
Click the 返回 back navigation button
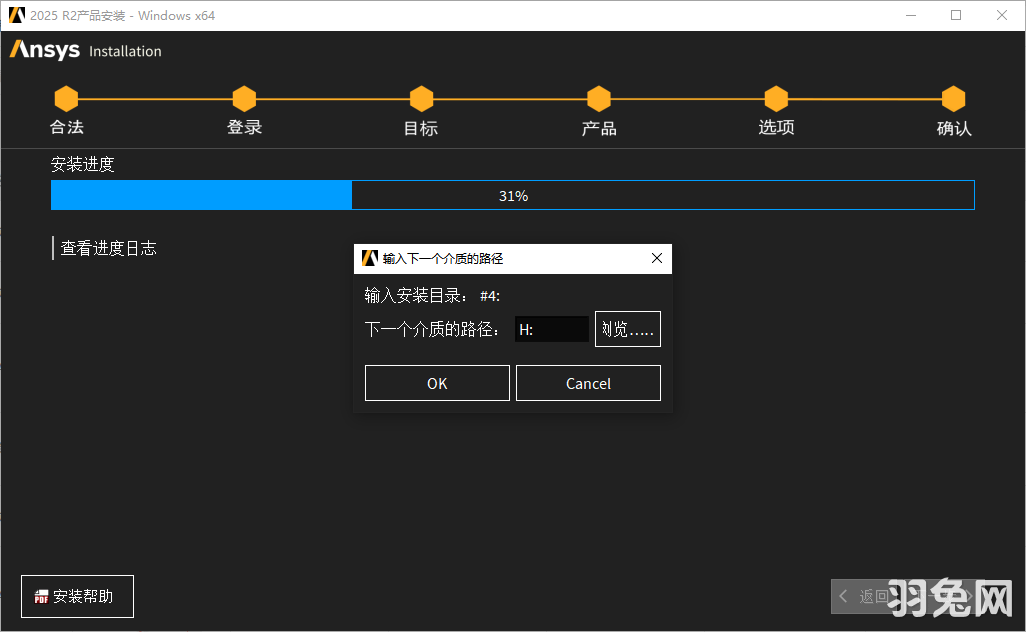(872, 596)
